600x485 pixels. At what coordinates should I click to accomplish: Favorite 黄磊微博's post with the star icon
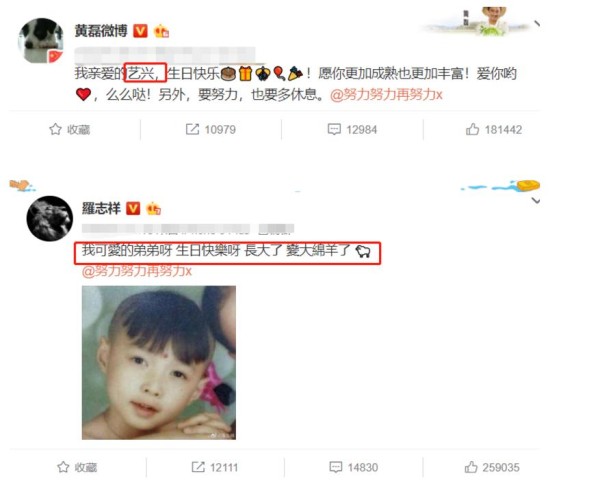click(70, 129)
